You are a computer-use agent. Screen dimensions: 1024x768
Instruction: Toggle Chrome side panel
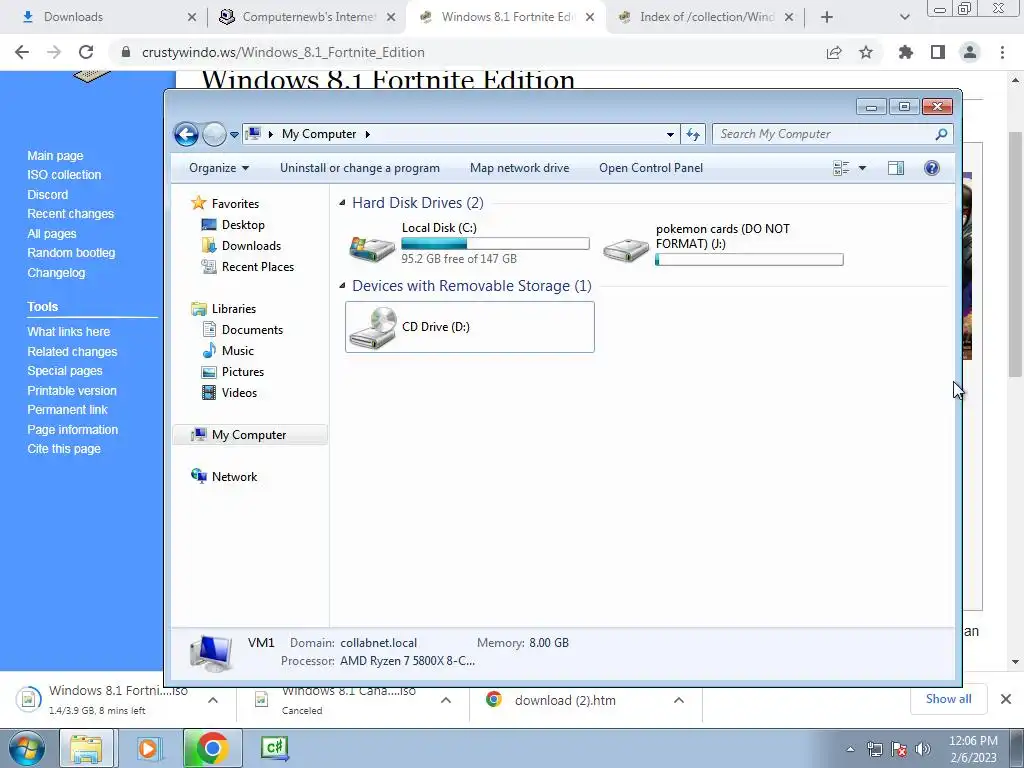(x=938, y=52)
